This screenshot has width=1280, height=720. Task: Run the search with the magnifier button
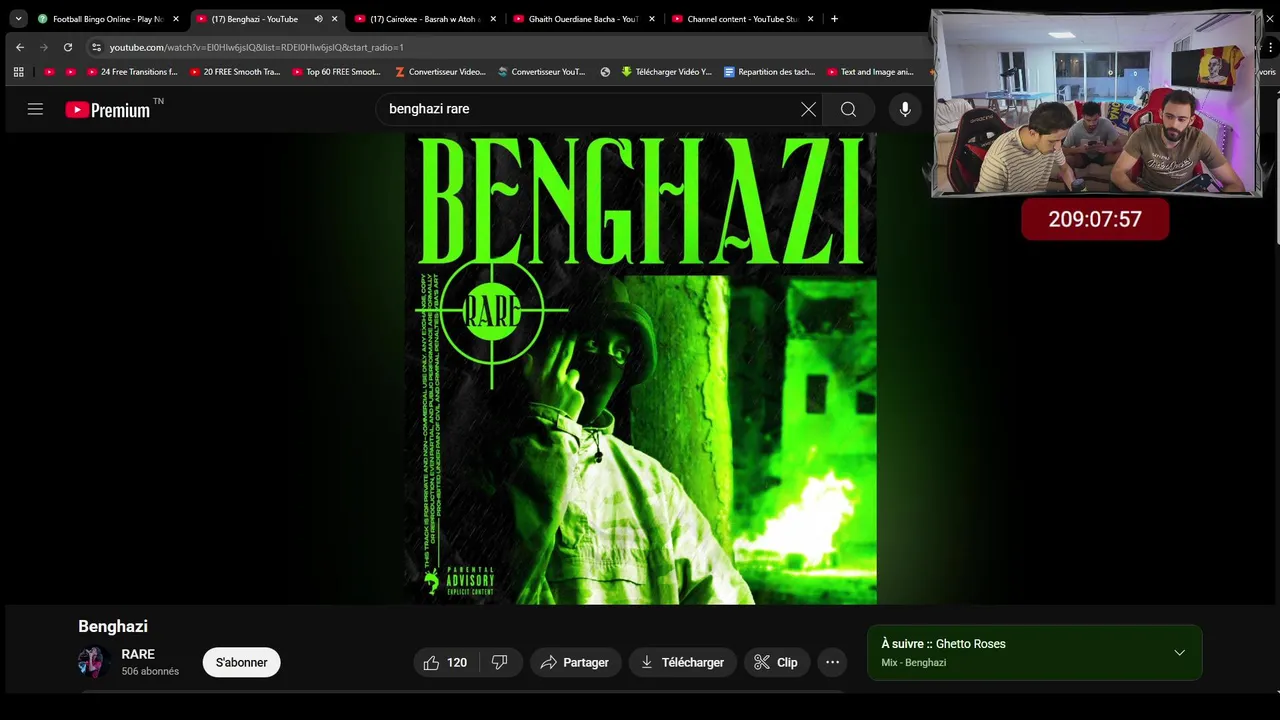click(848, 109)
